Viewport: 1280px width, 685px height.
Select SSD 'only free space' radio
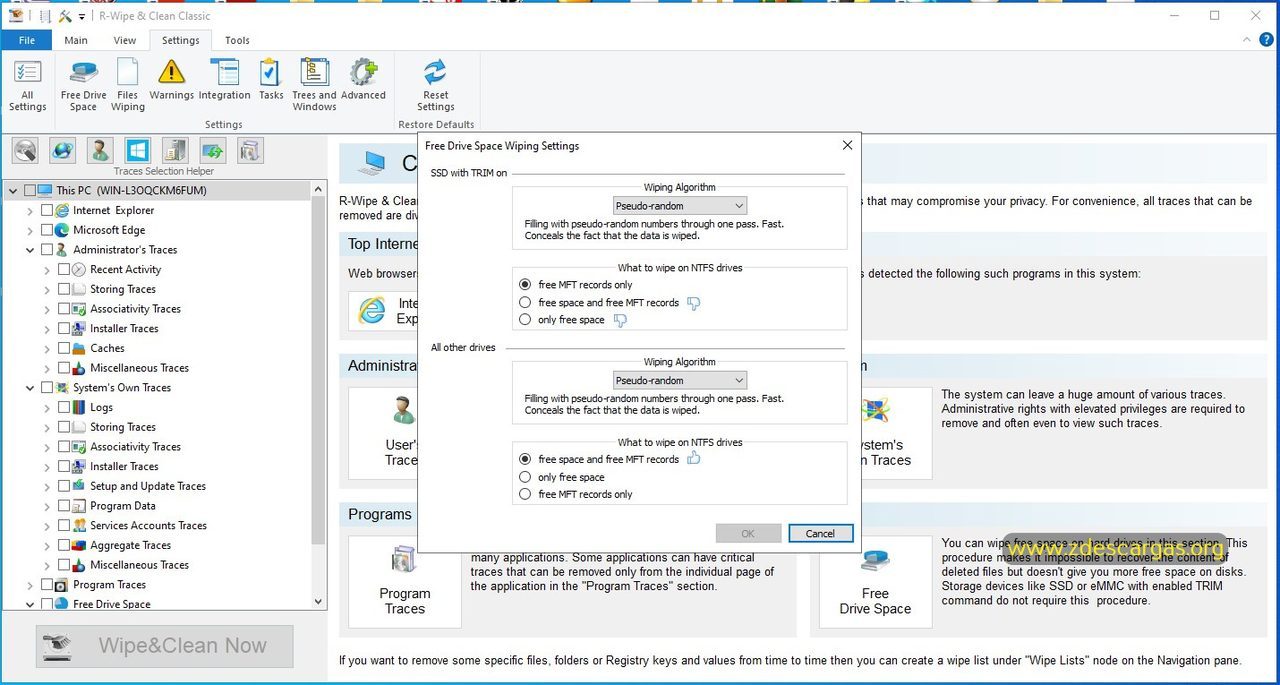pos(525,320)
